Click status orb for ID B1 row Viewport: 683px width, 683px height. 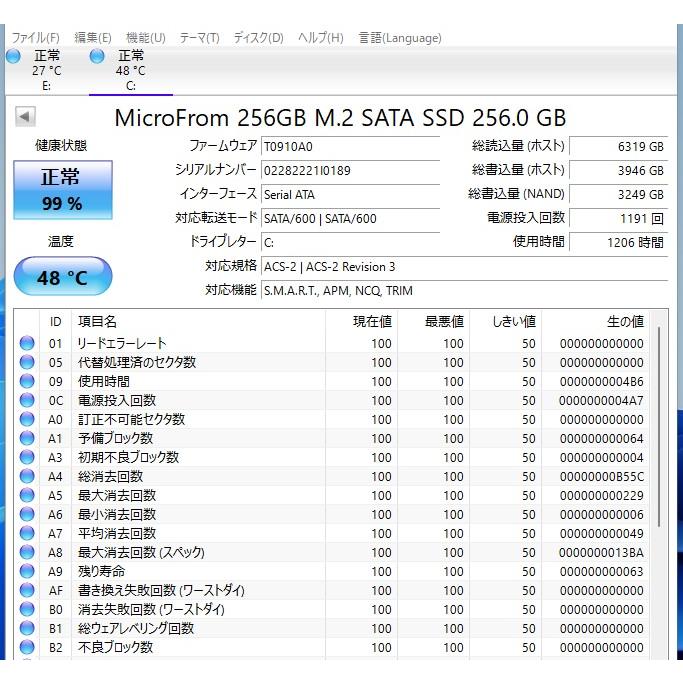pos(27,628)
